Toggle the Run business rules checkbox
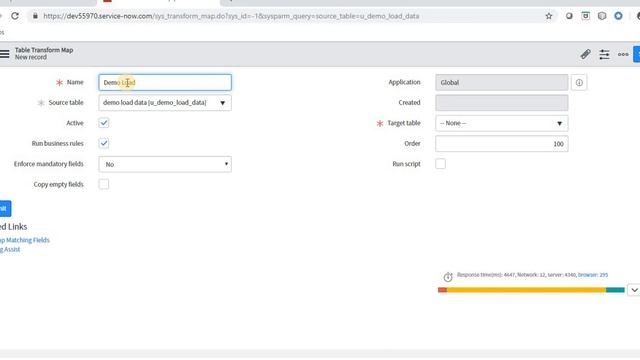 click(x=104, y=143)
